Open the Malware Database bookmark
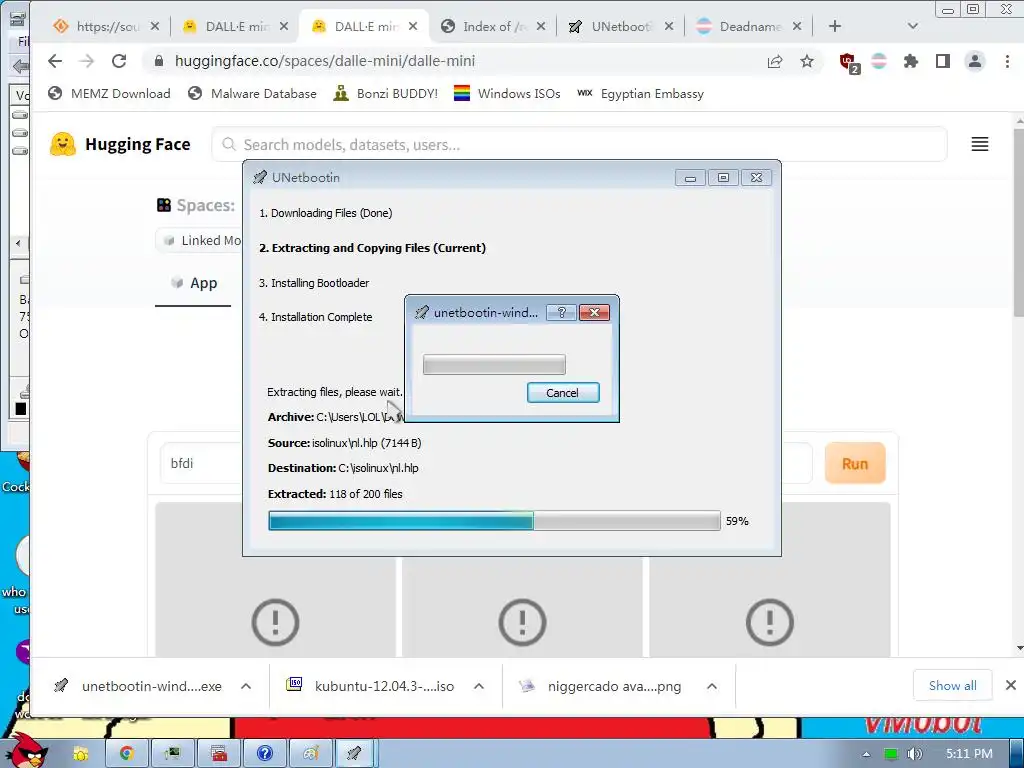Image resolution: width=1024 pixels, height=768 pixels. (x=252, y=93)
